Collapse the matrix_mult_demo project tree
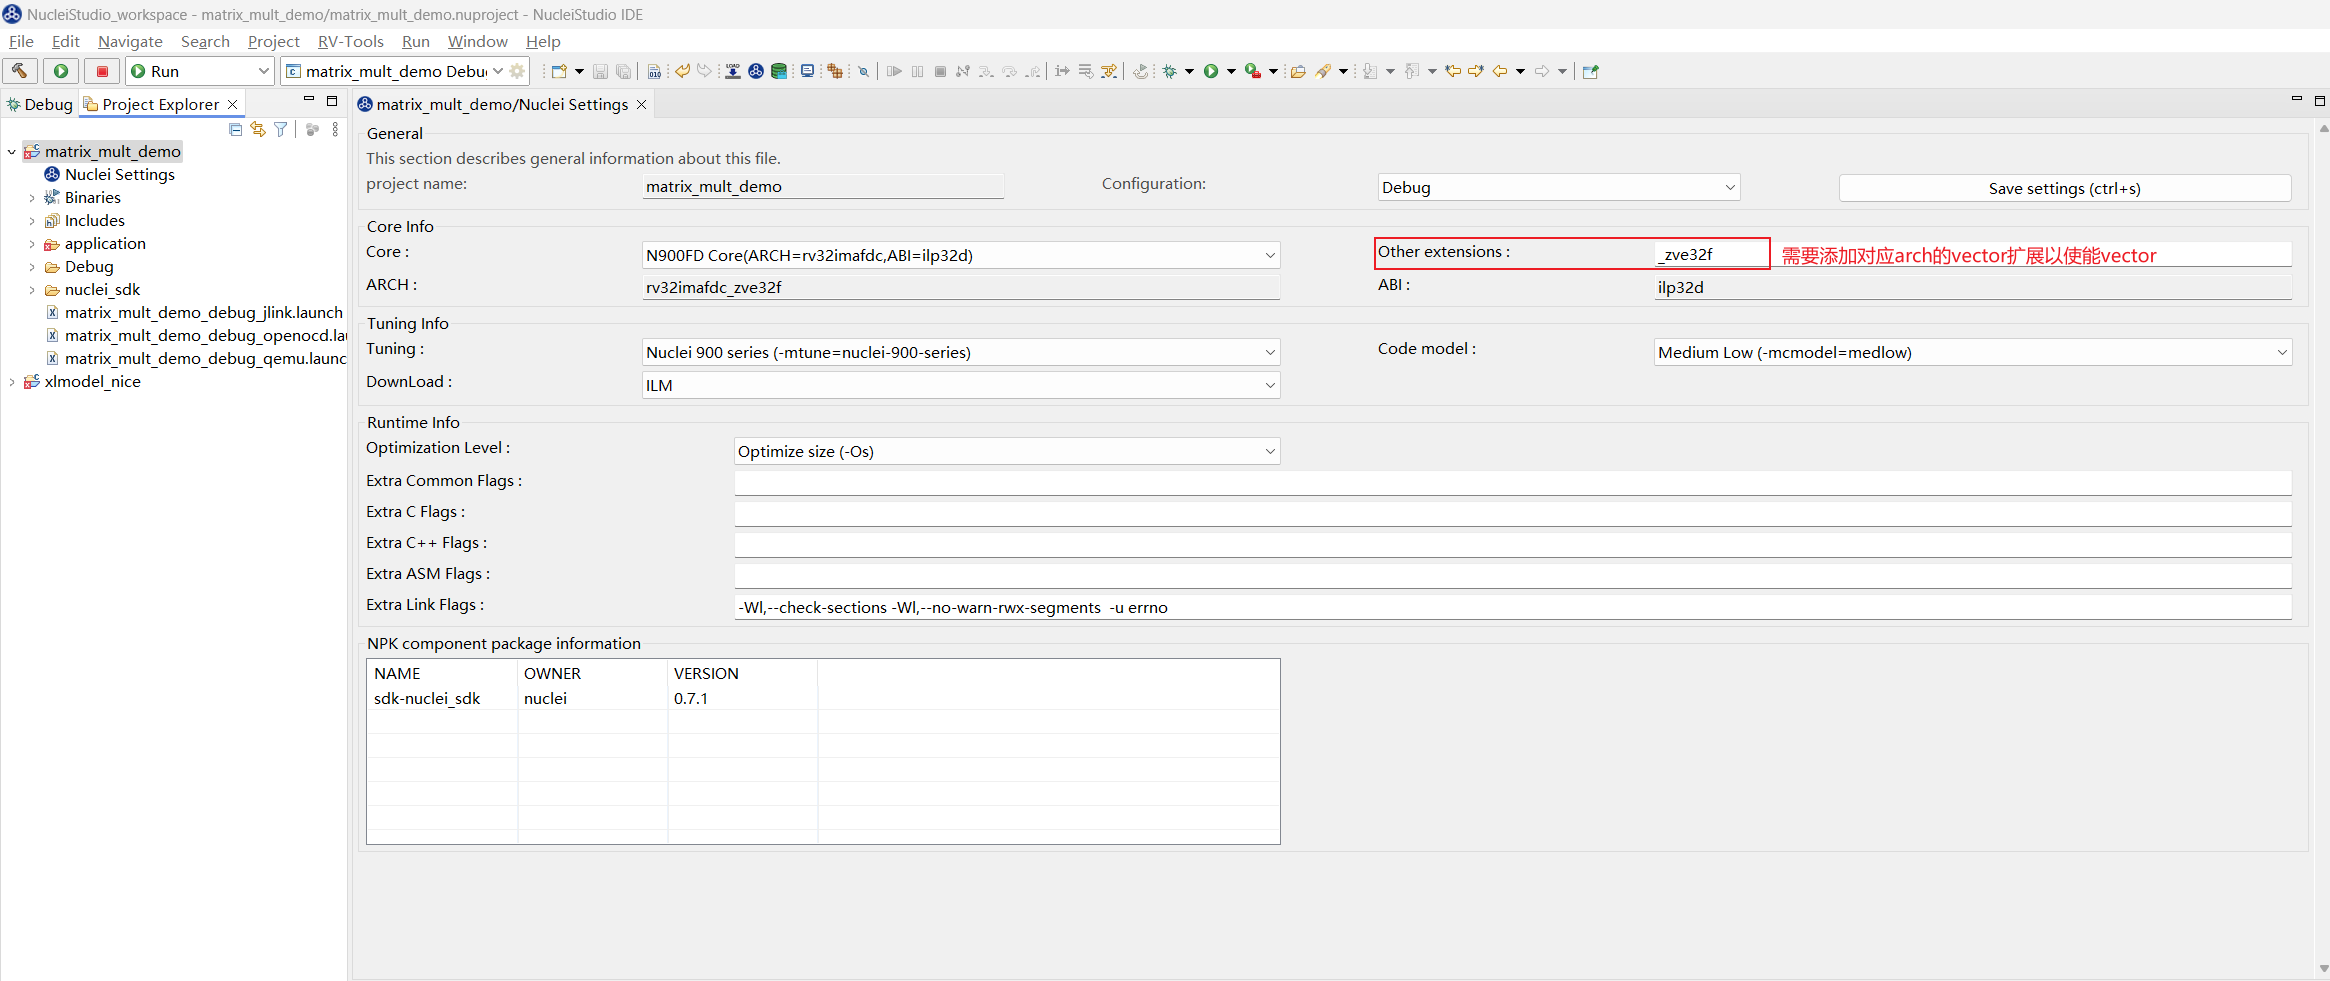This screenshot has width=2330, height=981. (x=11, y=152)
